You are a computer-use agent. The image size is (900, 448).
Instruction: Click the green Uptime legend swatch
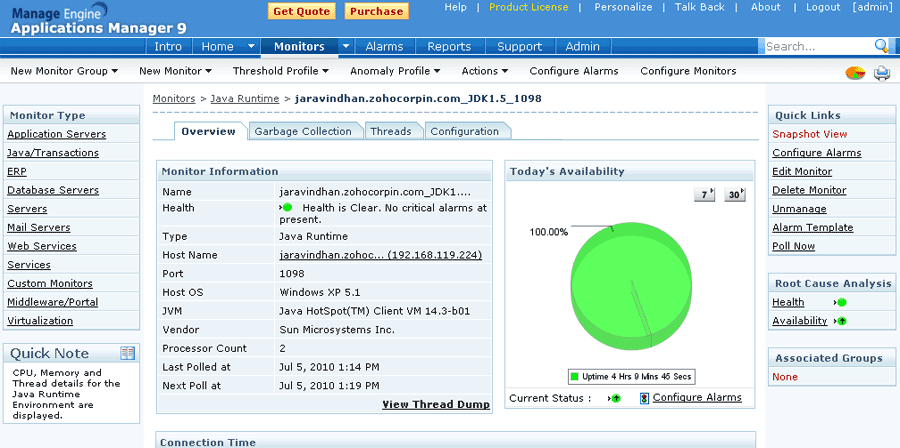point(575,377)
